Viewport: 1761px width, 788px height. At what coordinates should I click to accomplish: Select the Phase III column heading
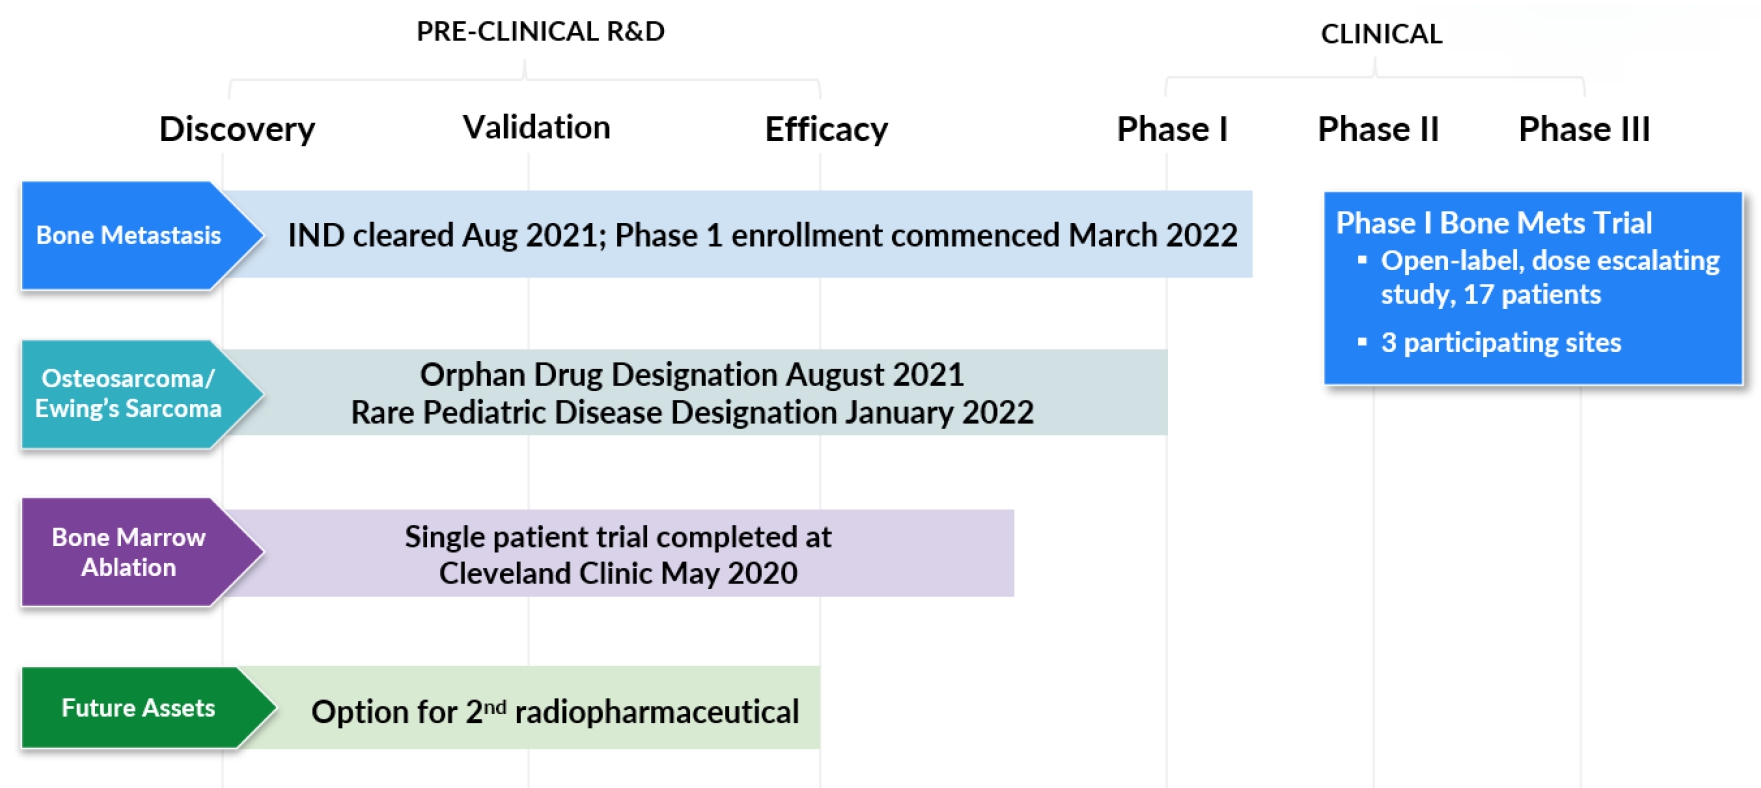(1584, 129)
